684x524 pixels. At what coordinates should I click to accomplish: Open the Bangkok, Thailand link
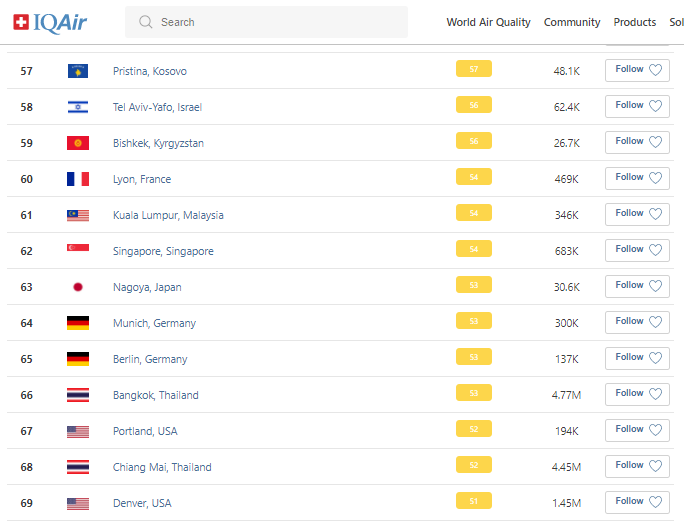tap(155, 395)
